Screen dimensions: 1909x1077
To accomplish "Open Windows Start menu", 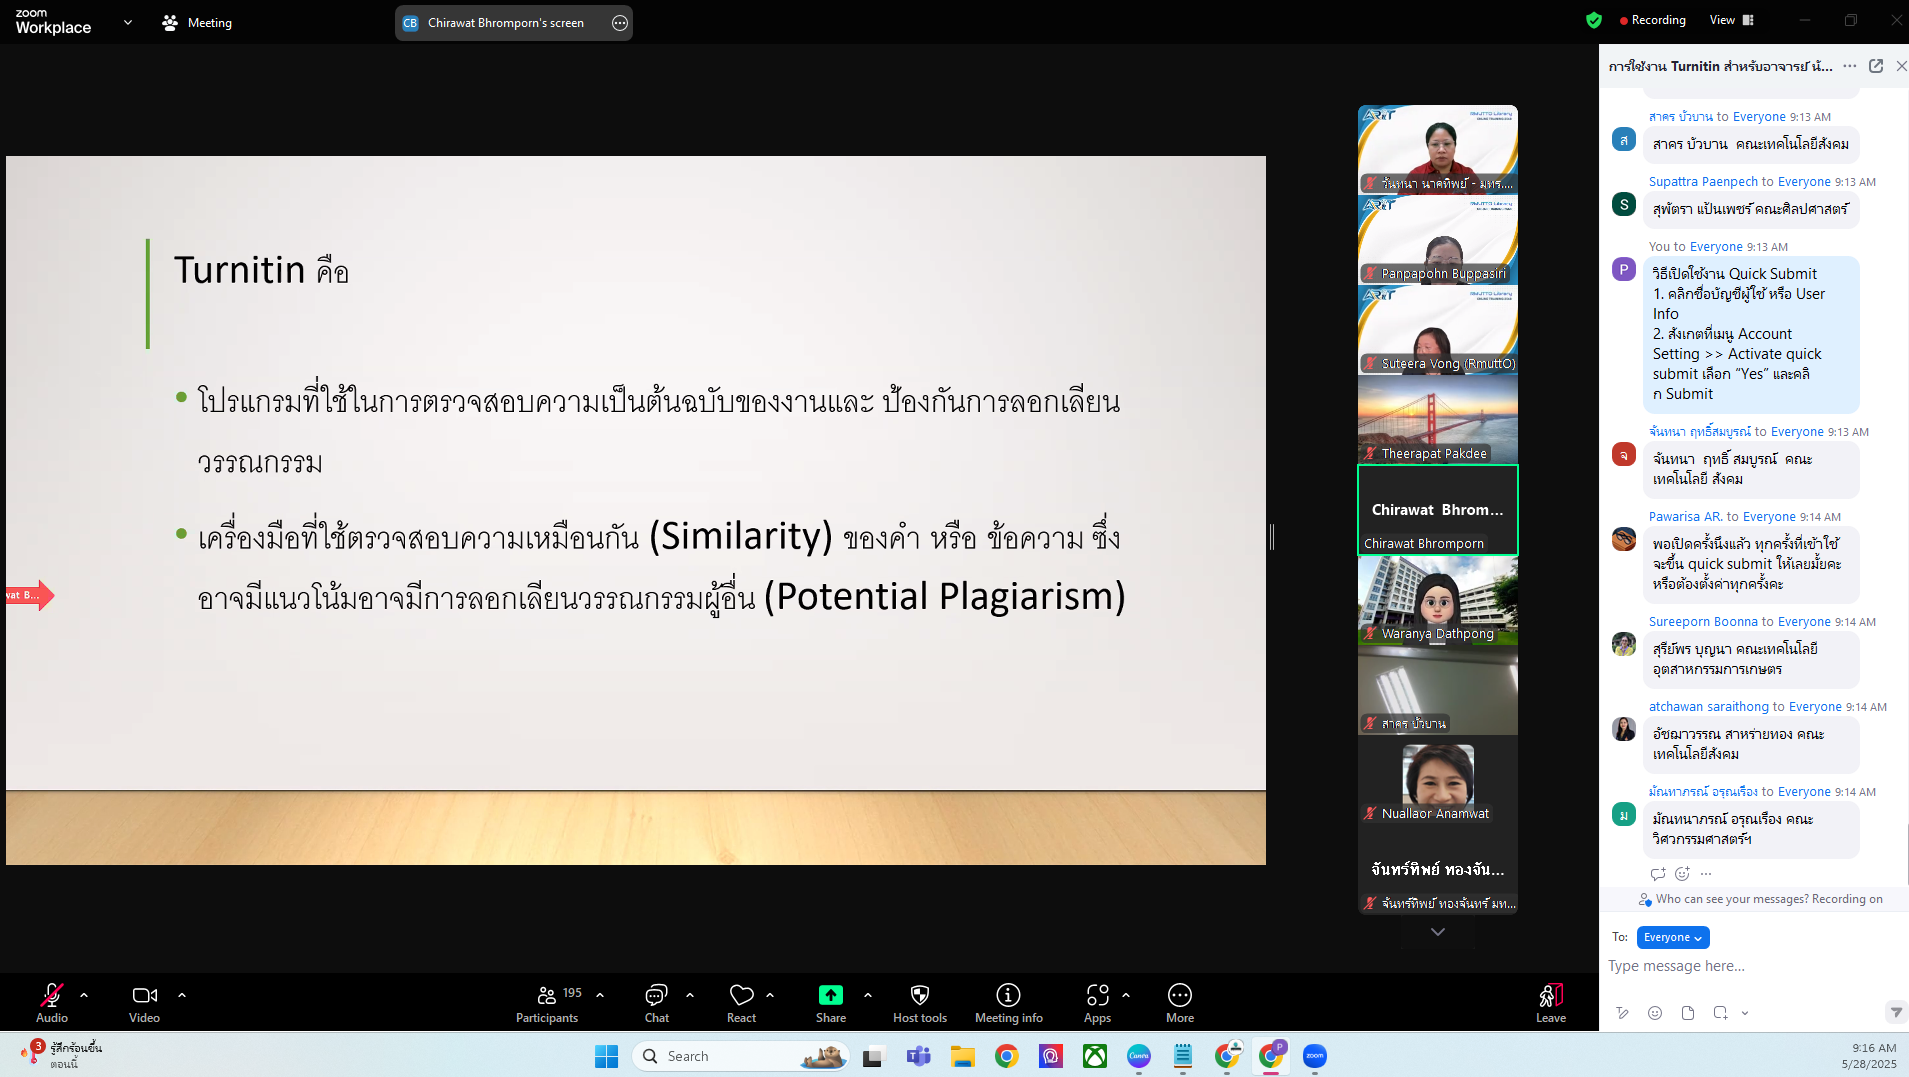I will (606, 1056).
